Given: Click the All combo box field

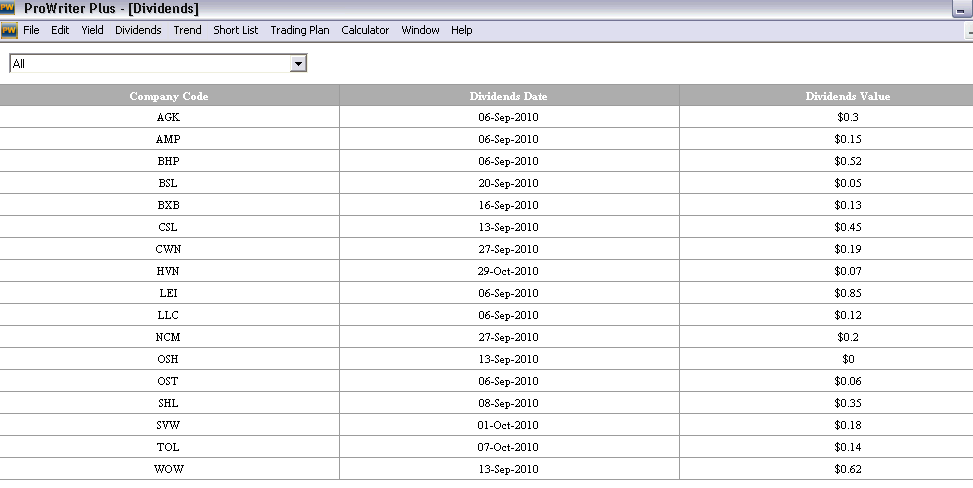Looking at the screenshot, I should (158, 63).
